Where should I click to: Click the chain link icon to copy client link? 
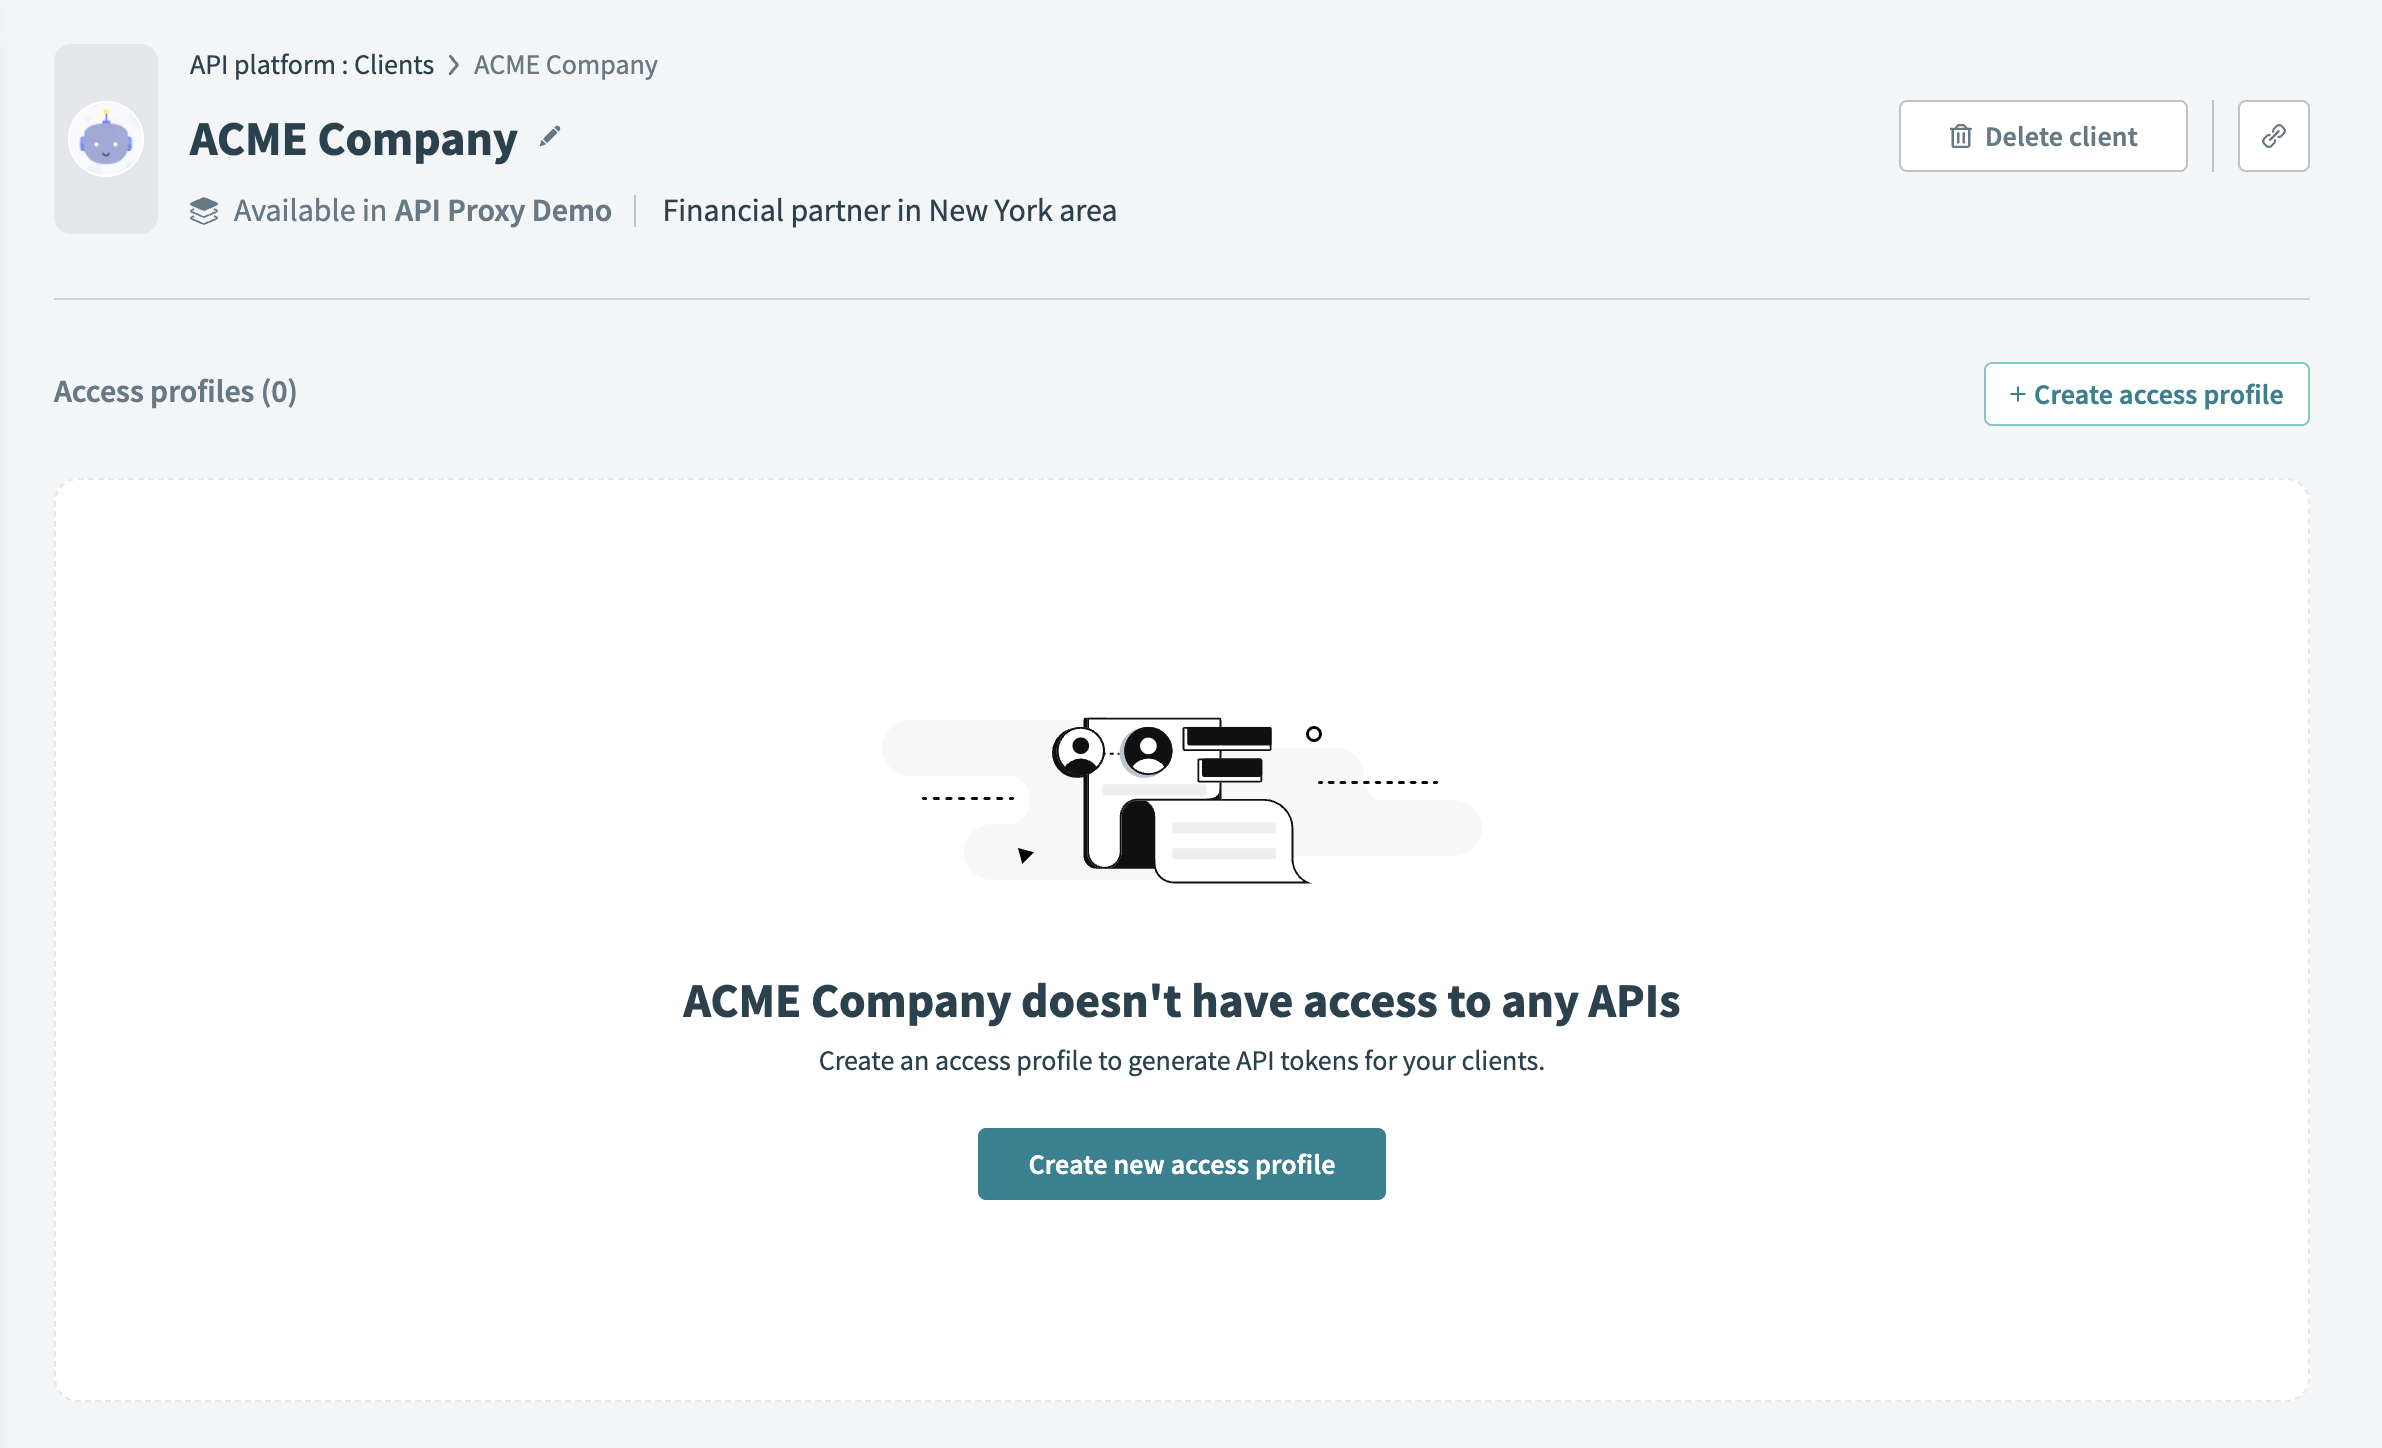tap(2273, 135)
